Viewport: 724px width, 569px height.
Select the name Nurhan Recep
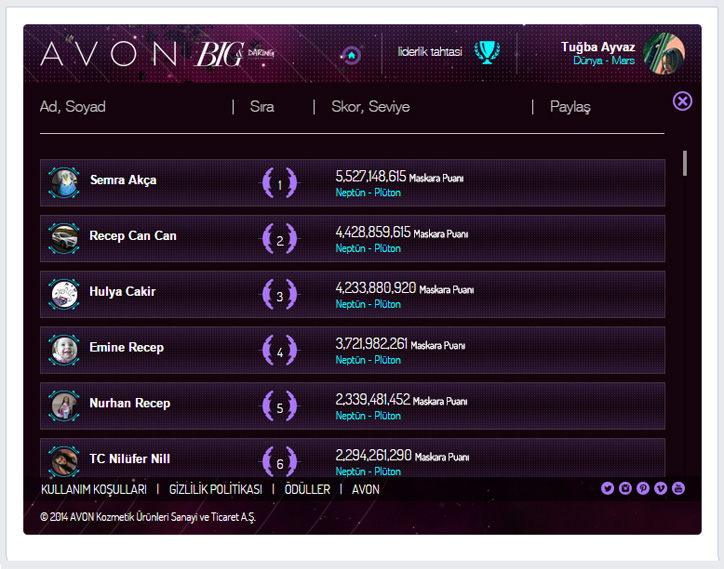(x=130, y=403)
